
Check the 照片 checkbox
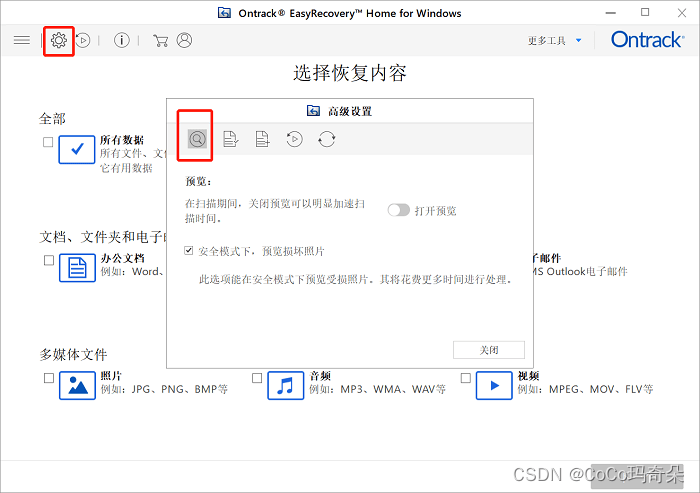coord(48,378)
